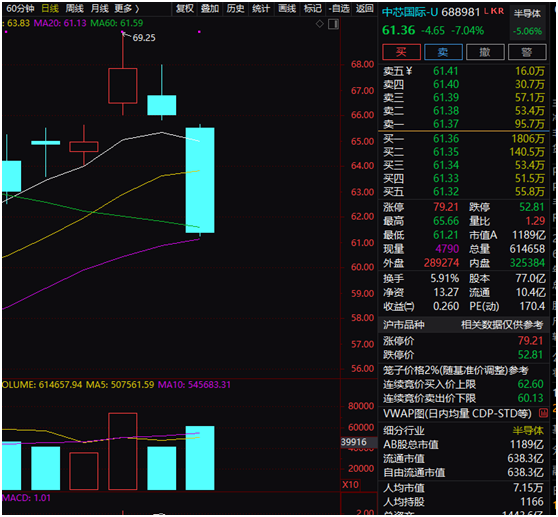The height and width of the screenshot is (517, 558).
Task: Click the 半导体 sector link
Action: click(x=527, y=14)
